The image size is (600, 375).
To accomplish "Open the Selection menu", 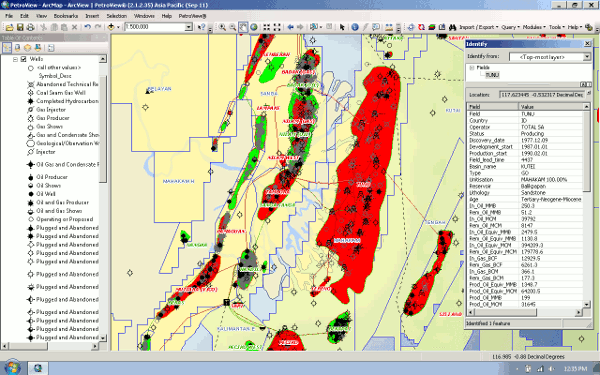I will point(116,16).
